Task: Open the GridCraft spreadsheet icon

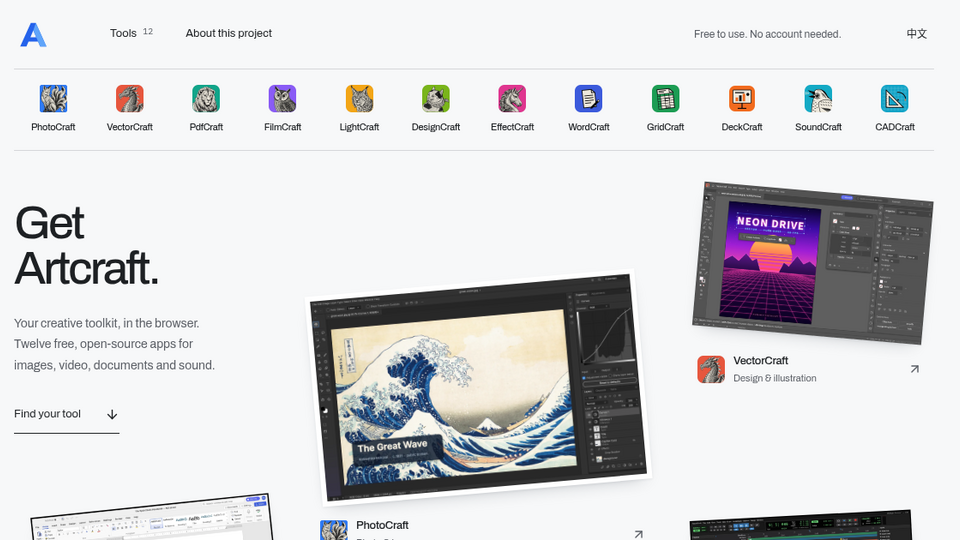Action: (666, 99)
